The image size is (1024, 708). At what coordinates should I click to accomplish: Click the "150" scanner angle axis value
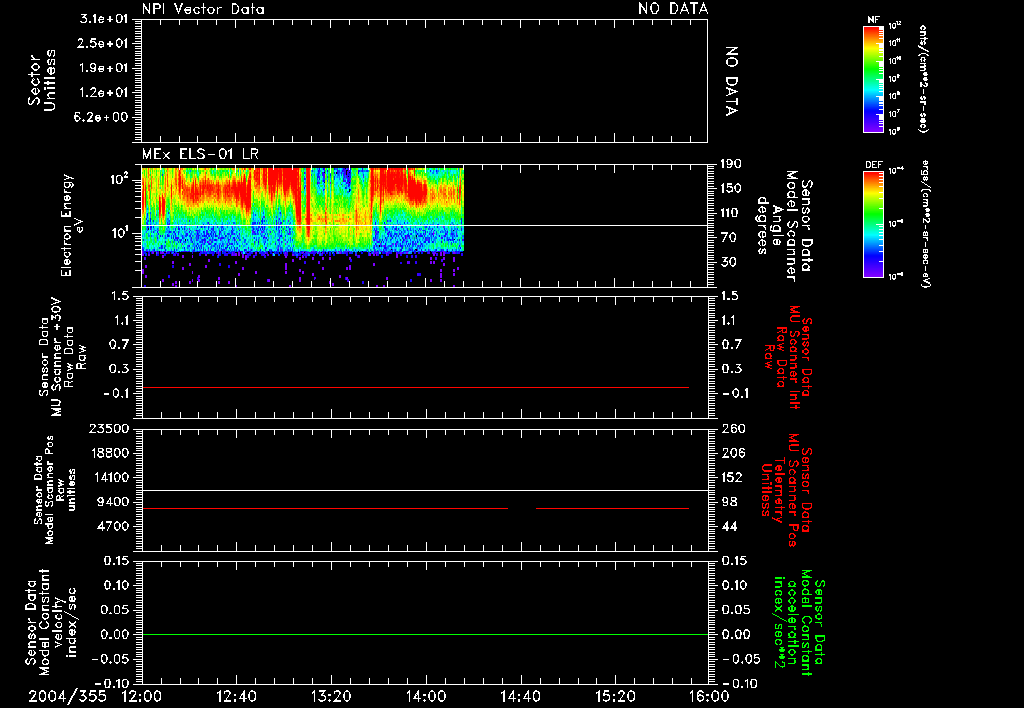[x=731, y=188]
